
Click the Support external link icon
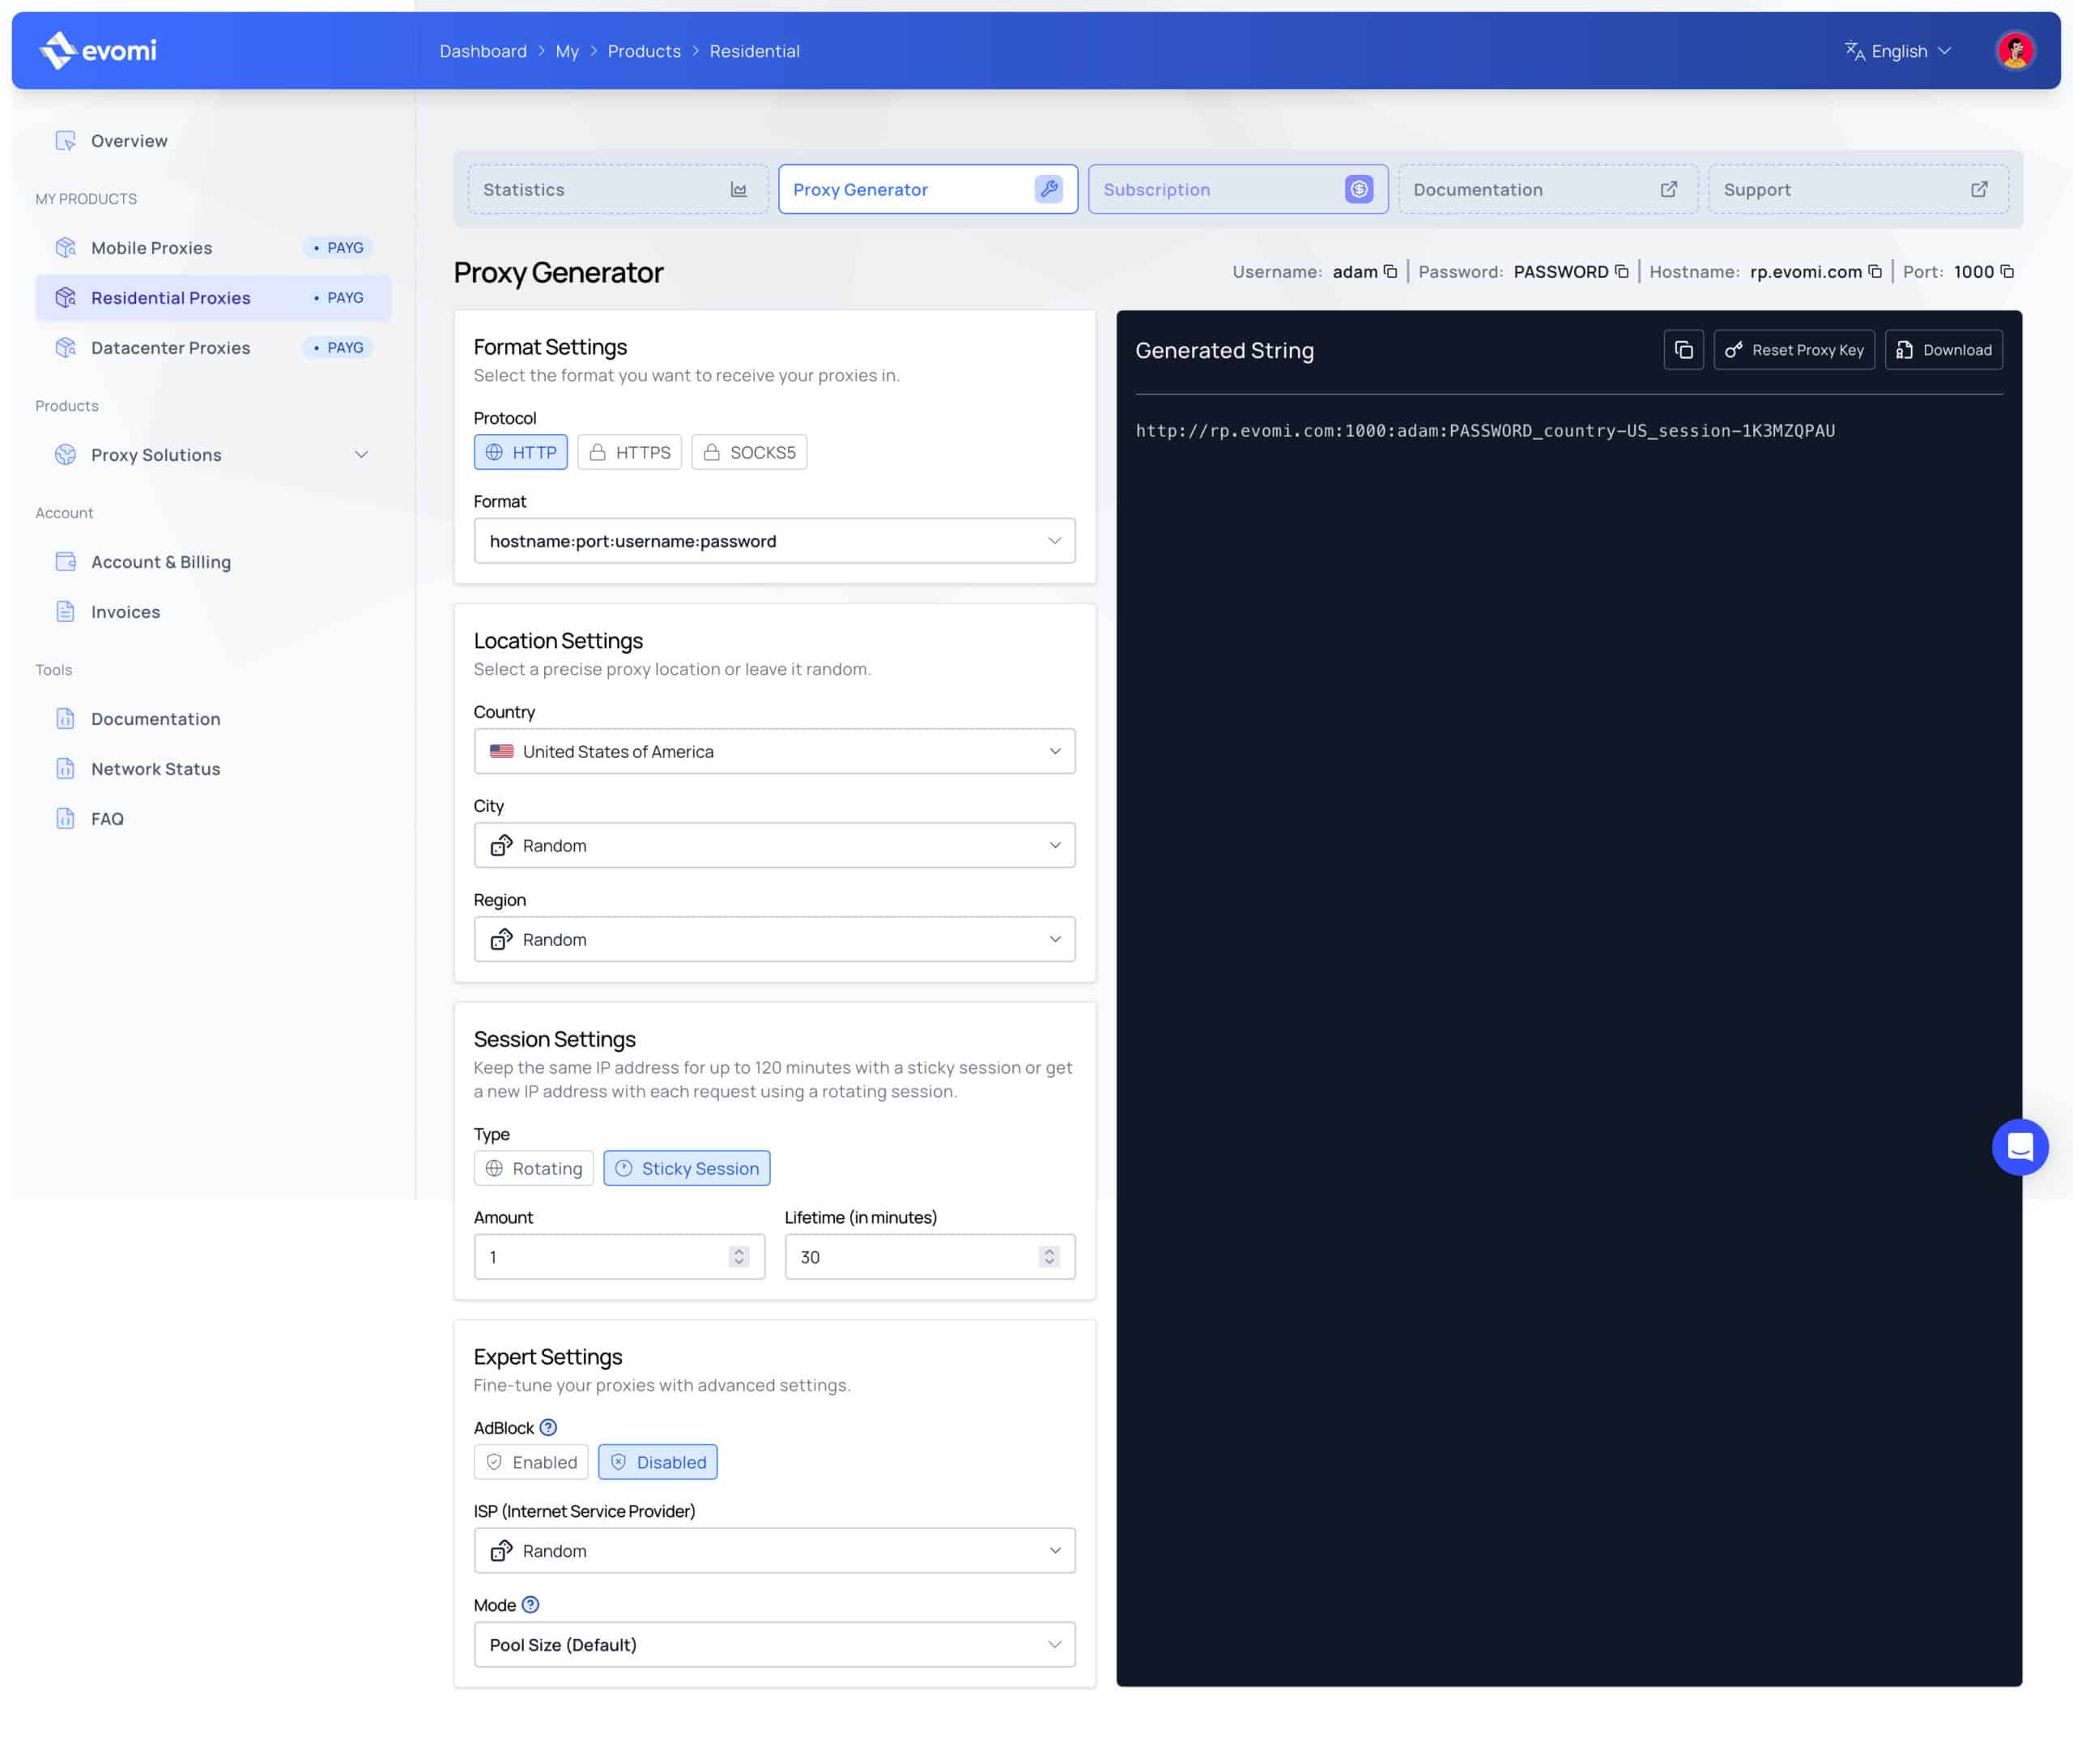pyautogui.click(x=1977, y=189)
